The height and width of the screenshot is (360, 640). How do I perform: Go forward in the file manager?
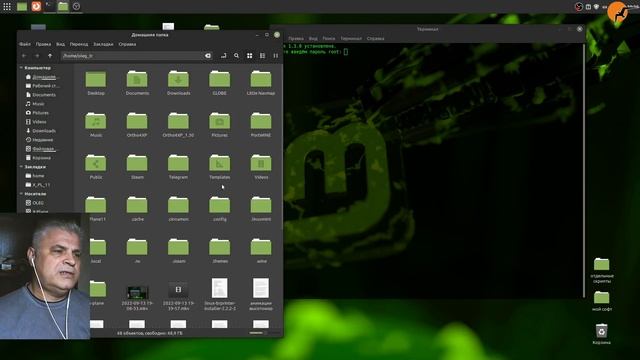[37, 56]
